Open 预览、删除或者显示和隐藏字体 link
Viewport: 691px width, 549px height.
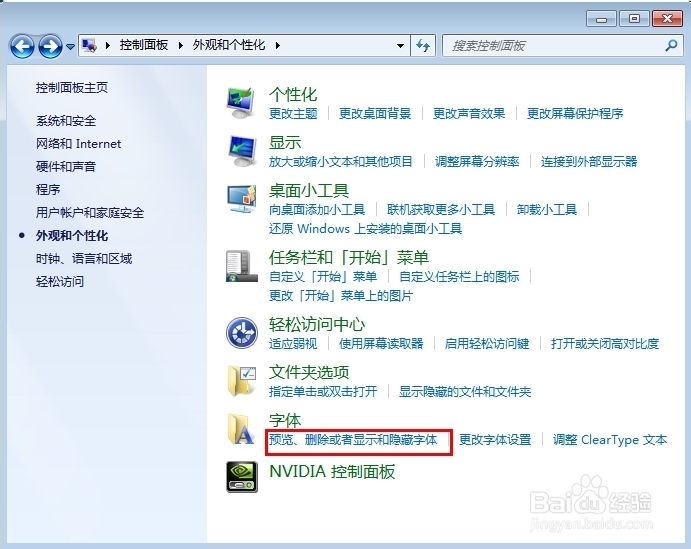point(353,440)
